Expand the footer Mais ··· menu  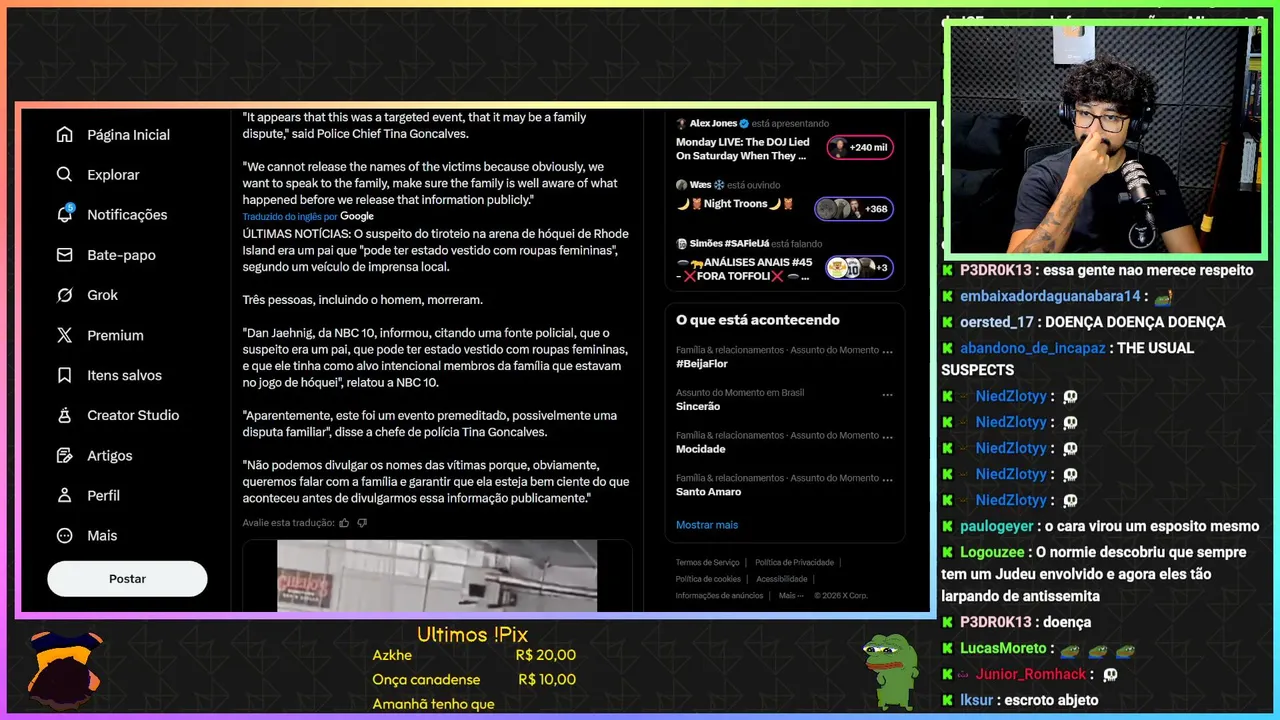tap(790, 596)
